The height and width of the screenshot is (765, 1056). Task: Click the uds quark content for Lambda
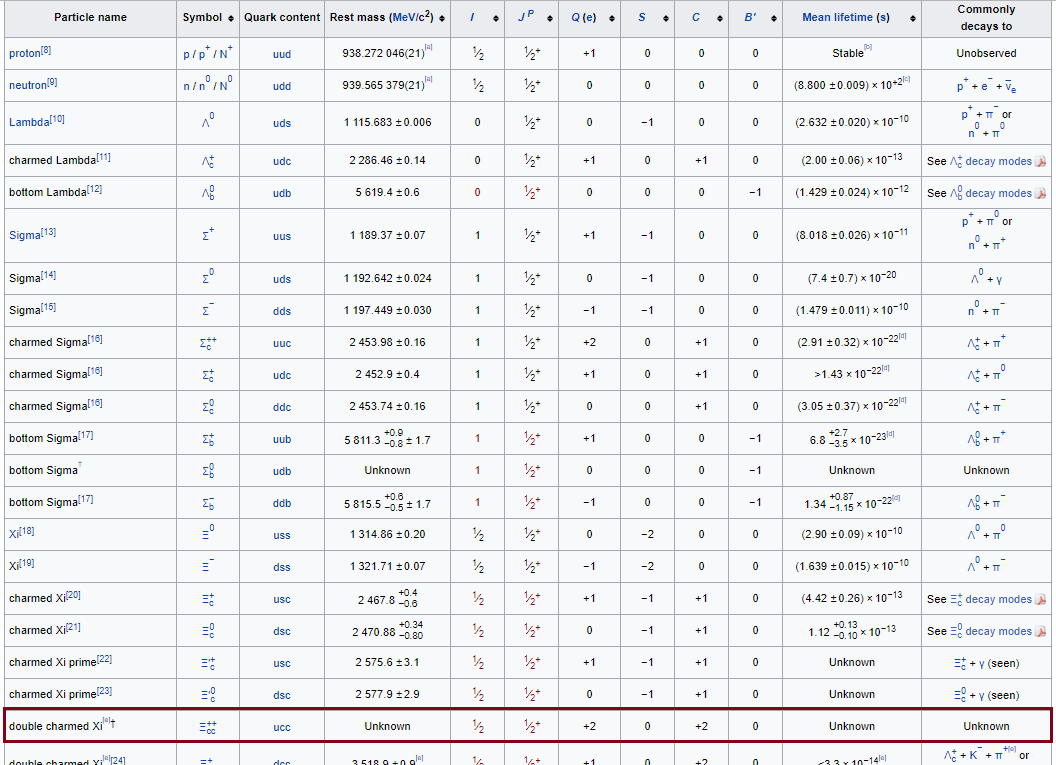tap(282, 122)
